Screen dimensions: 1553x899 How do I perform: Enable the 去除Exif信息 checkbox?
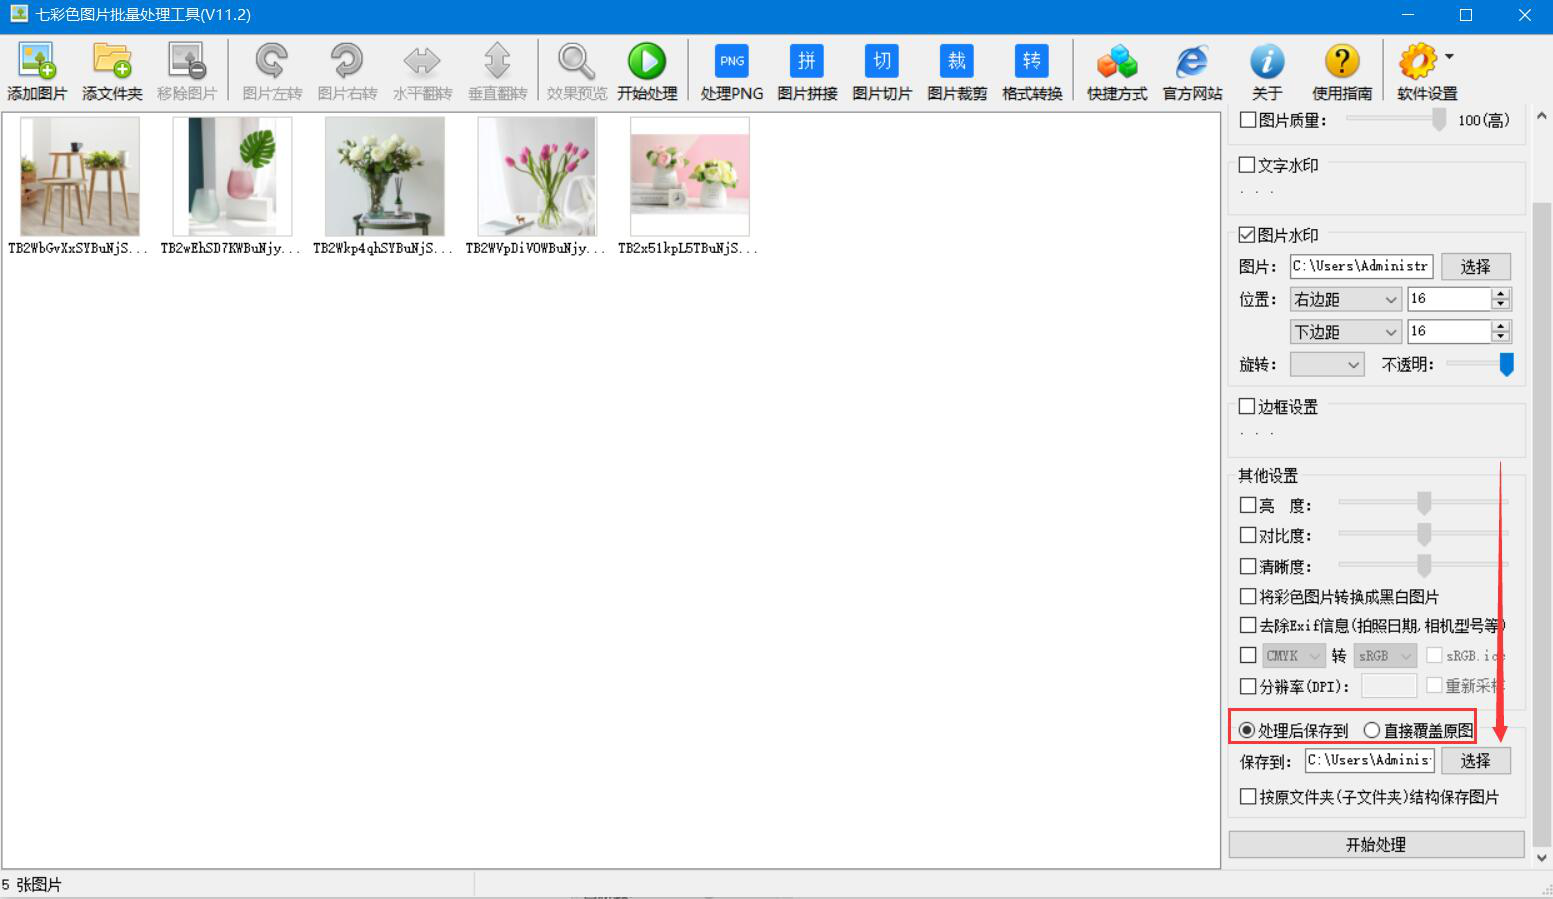tap(1248, 626)
